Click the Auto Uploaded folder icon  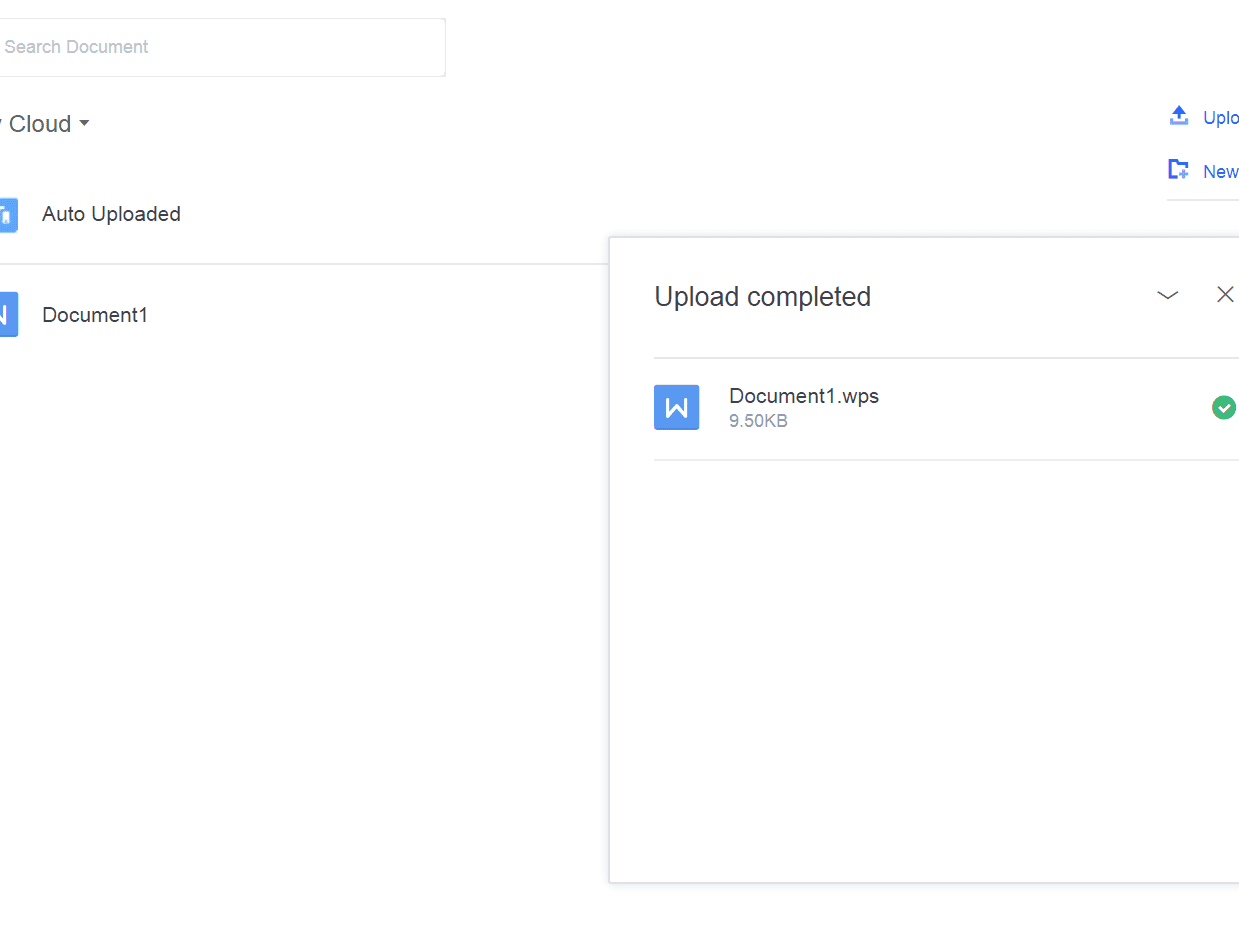(x=8, y=214)
